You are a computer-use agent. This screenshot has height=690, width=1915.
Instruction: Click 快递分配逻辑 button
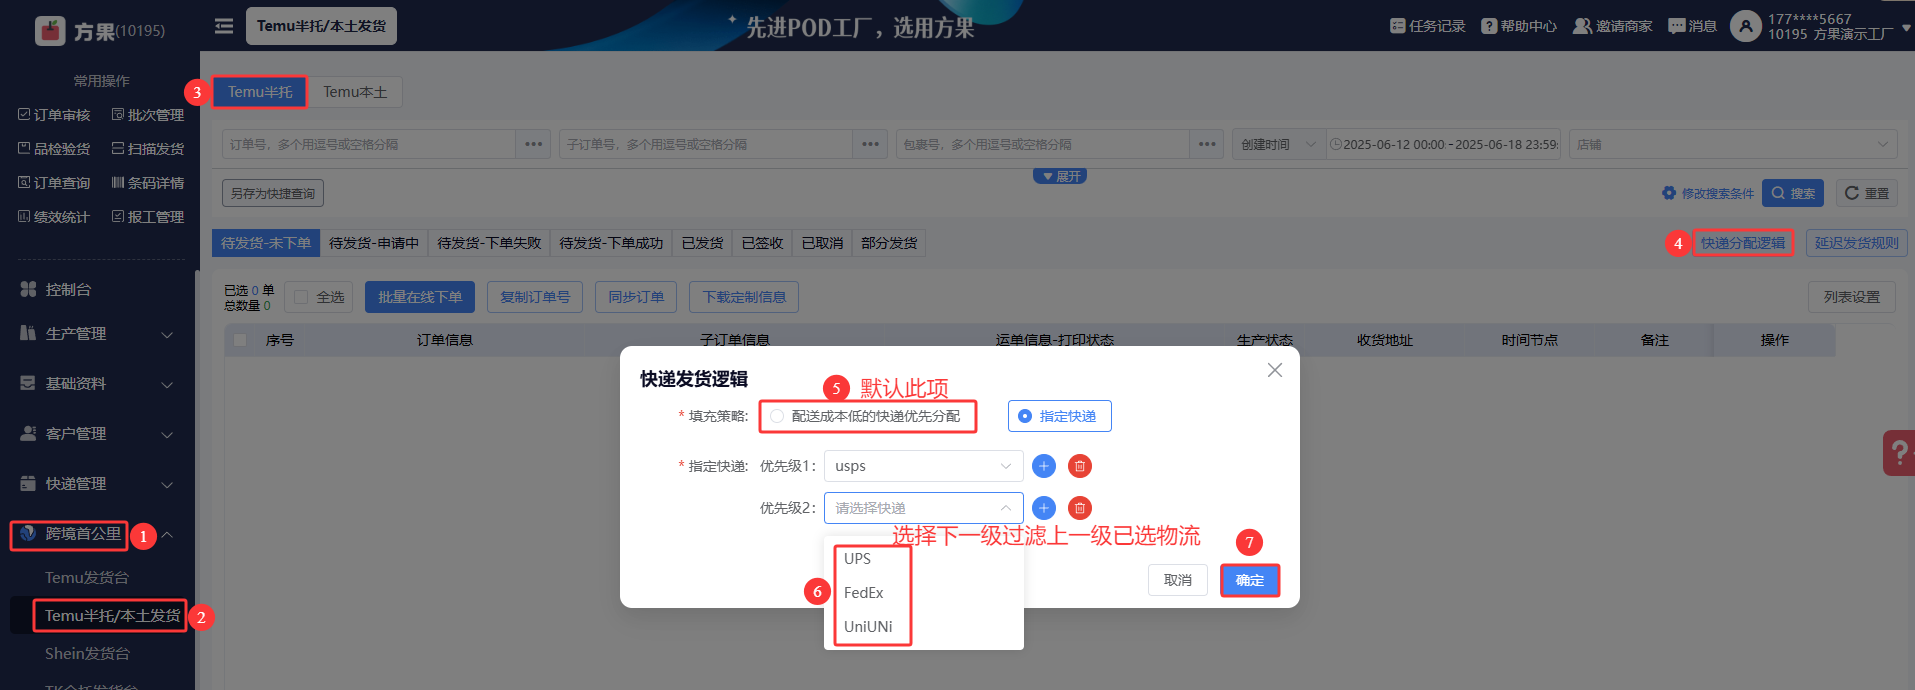pyautogui.click(x=1743, y=243)
